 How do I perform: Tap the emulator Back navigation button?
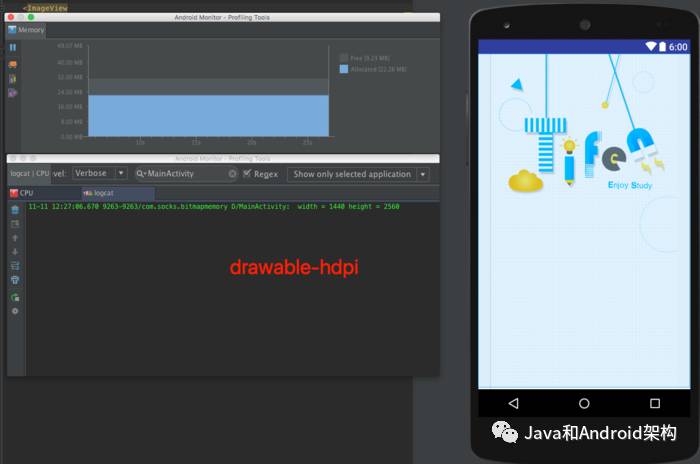tap(513, 403)
